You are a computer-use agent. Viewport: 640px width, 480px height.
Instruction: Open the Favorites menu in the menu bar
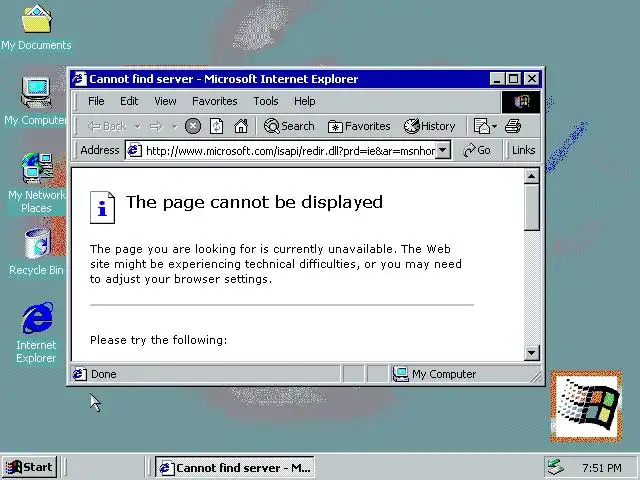[x=215, y=101]
